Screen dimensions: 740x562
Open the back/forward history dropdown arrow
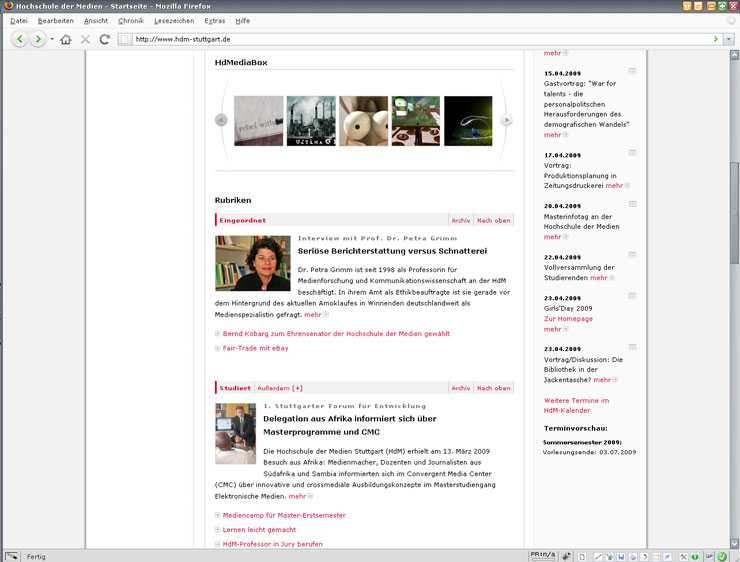click(x=52, y=39)
